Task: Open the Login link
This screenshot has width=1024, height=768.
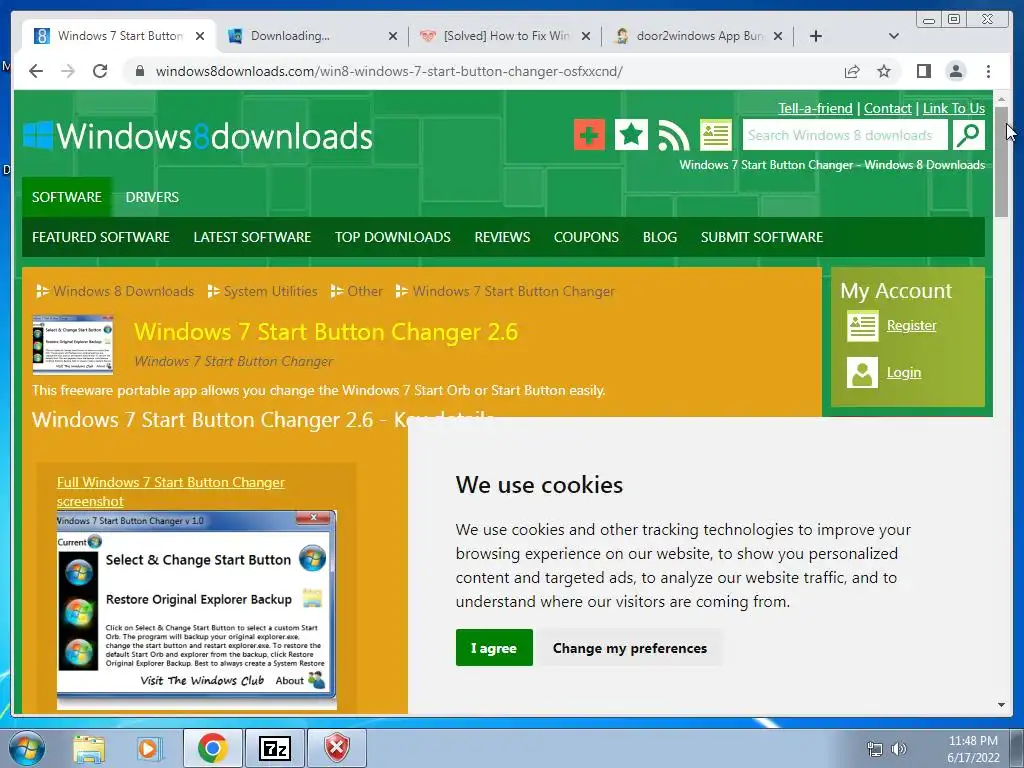Action: (x=904, y=372)
